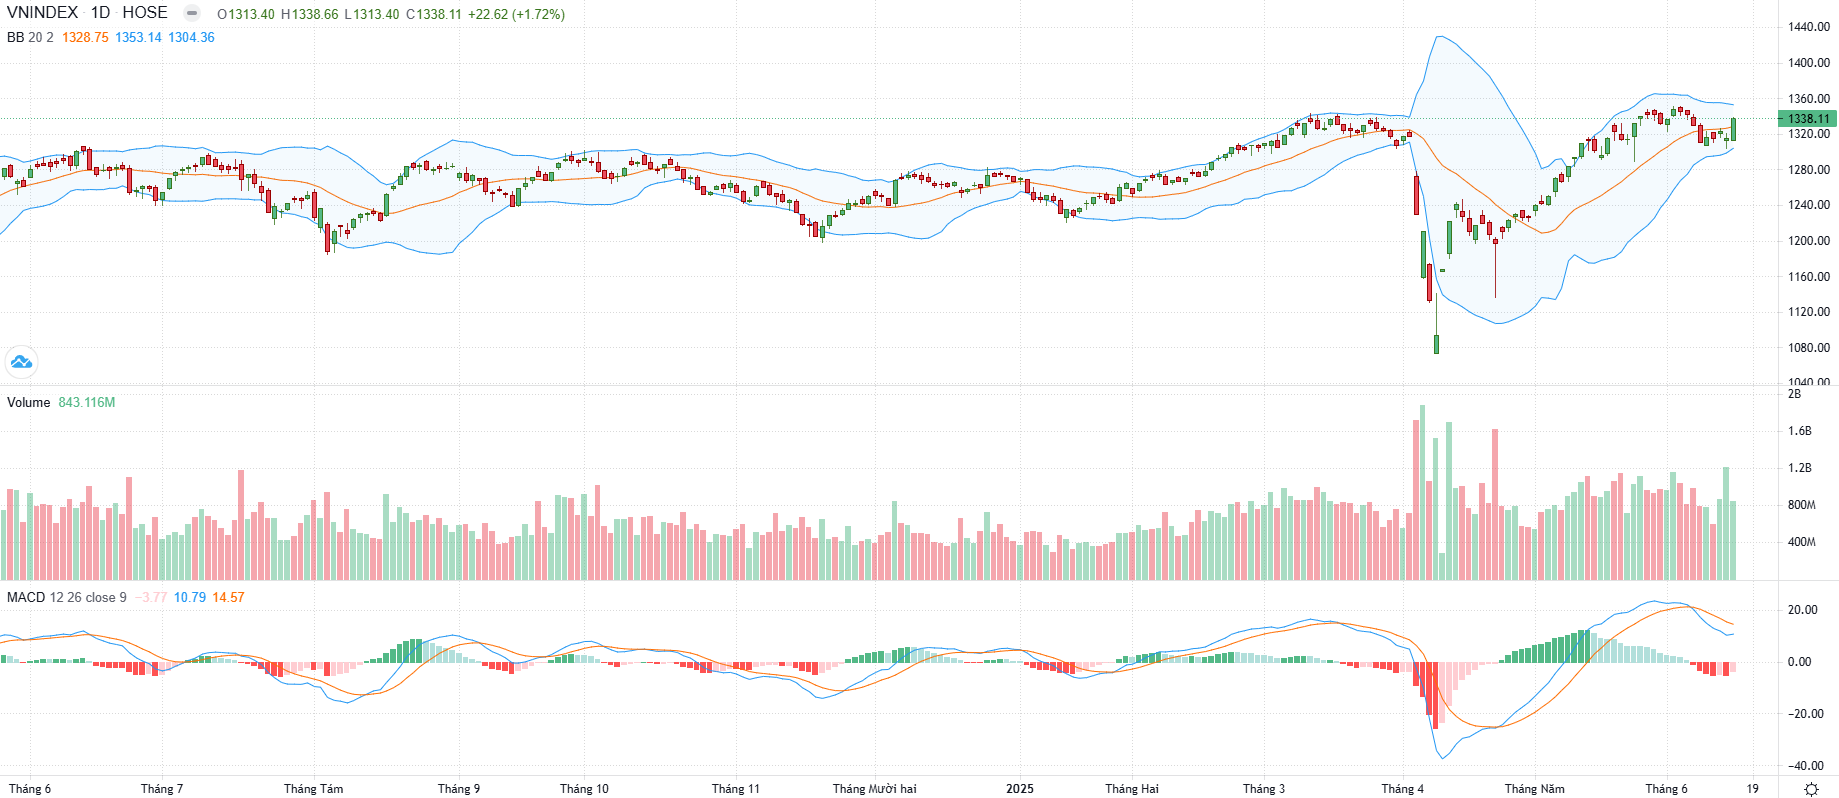Viewport: 1839px width, 798px height.
Task: Click the 1360.00 price axis label
Action: [1809, 99]
